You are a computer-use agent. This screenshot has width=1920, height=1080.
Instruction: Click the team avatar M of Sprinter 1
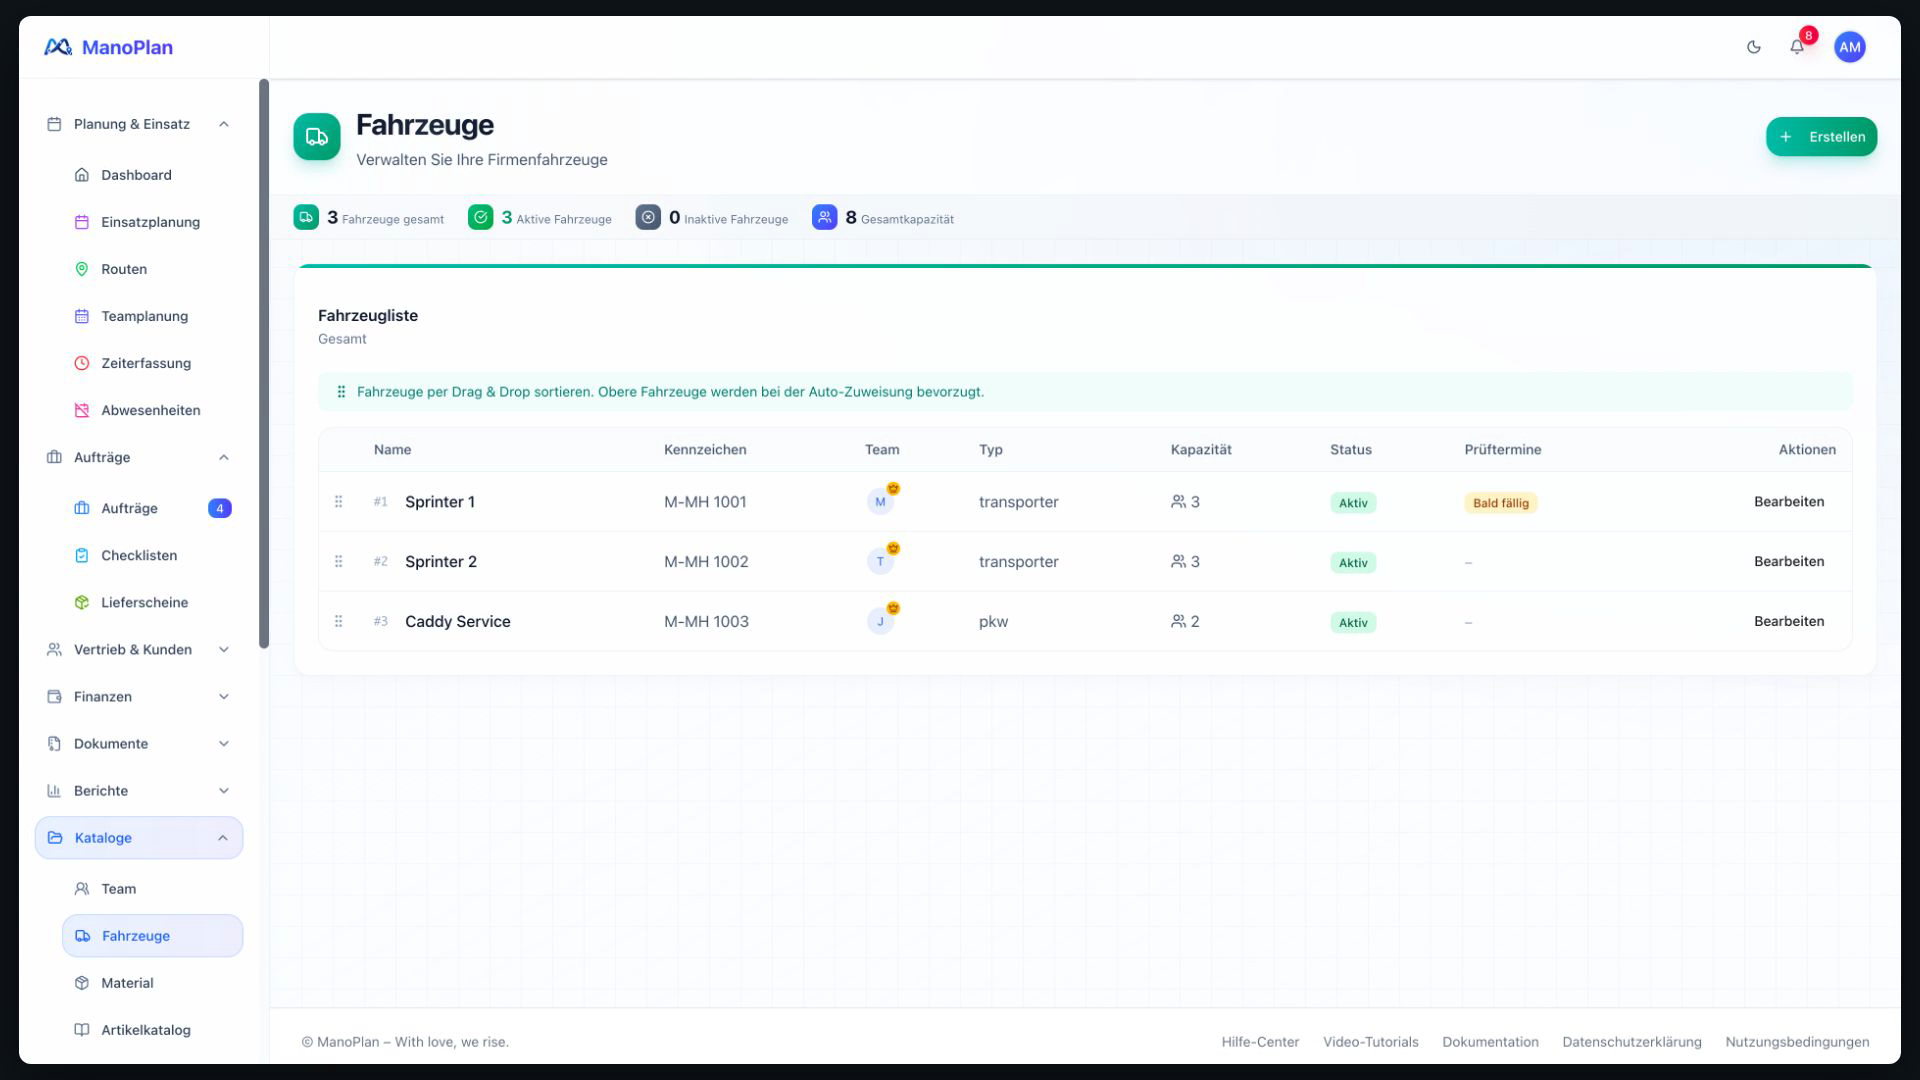pos(880,502)
